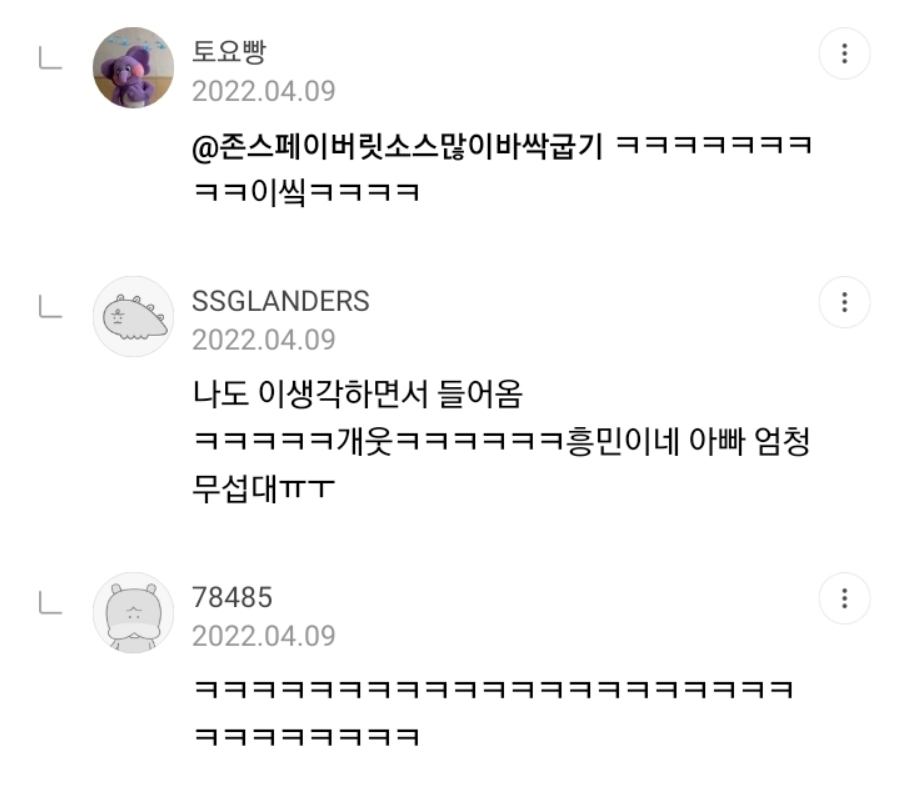Image resolution: width=906 pixels, height=793 pixels.
Task: Open more options for 토요빵's comment
Action: point(844,53)
